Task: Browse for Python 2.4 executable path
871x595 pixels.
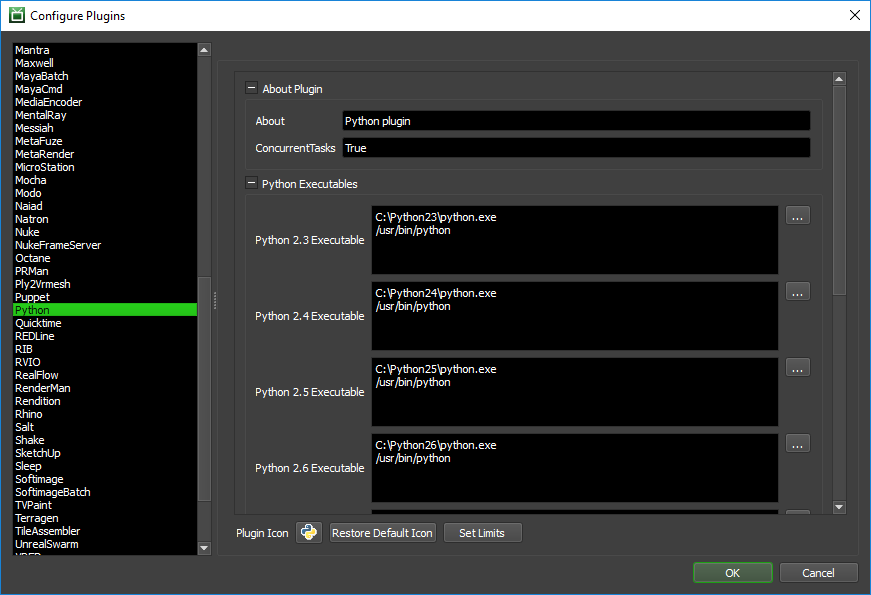Action: click(798, 292)
